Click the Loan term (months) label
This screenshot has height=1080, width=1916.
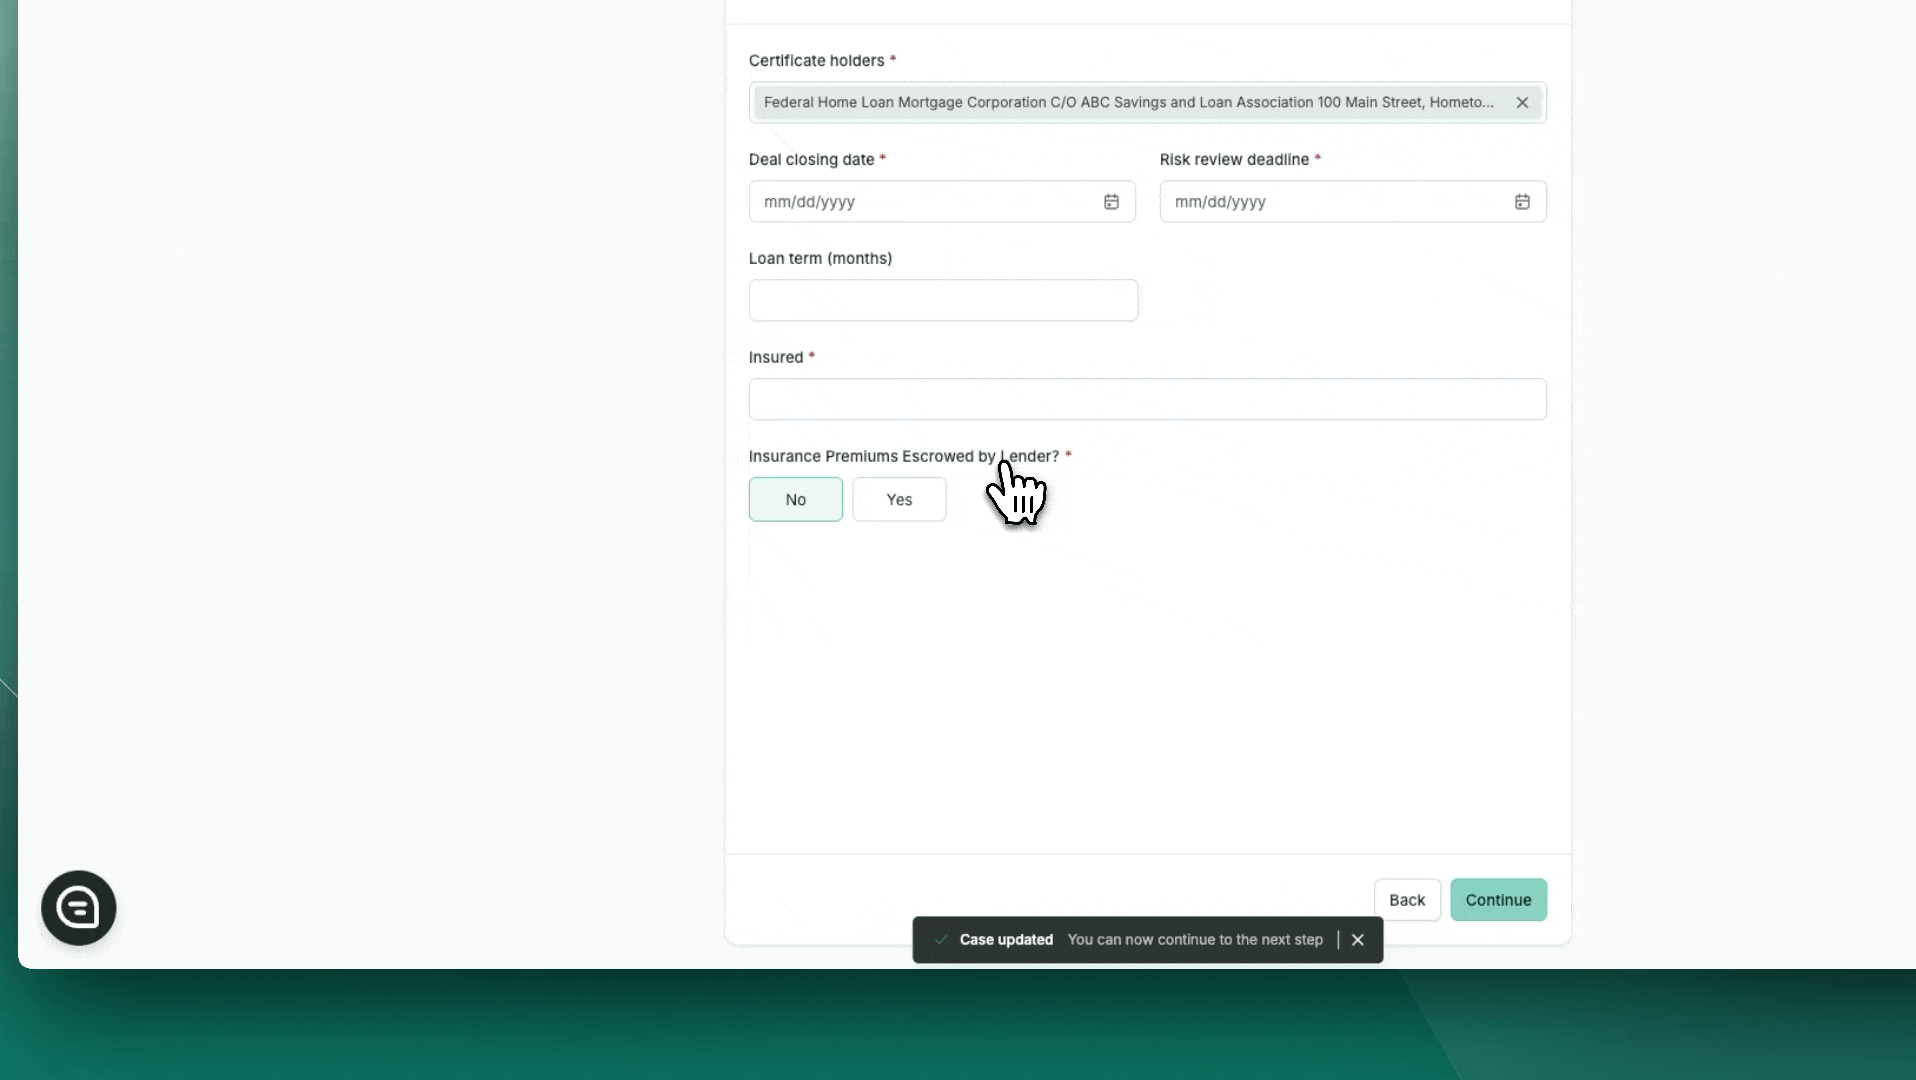point(820,259)
